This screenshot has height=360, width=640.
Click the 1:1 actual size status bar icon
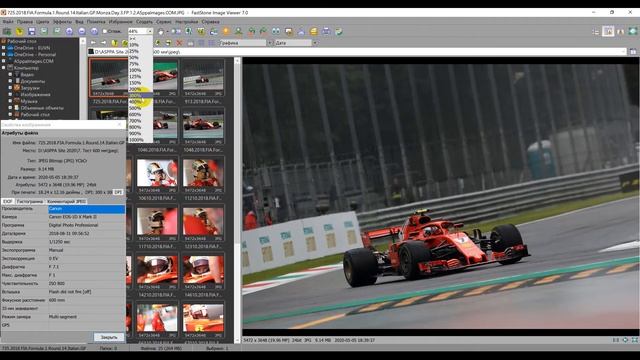pos(616,340)
